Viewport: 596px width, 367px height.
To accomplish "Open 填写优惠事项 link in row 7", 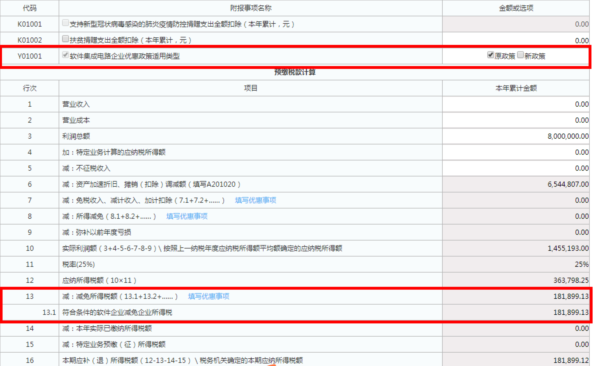I will (x=255, y=200).
